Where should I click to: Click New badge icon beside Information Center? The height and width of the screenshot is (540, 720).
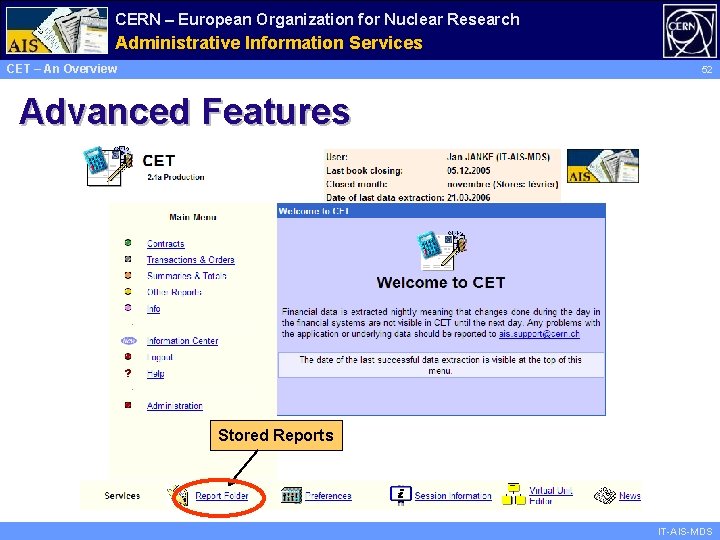pyautogui.click(x=129, y=341)
